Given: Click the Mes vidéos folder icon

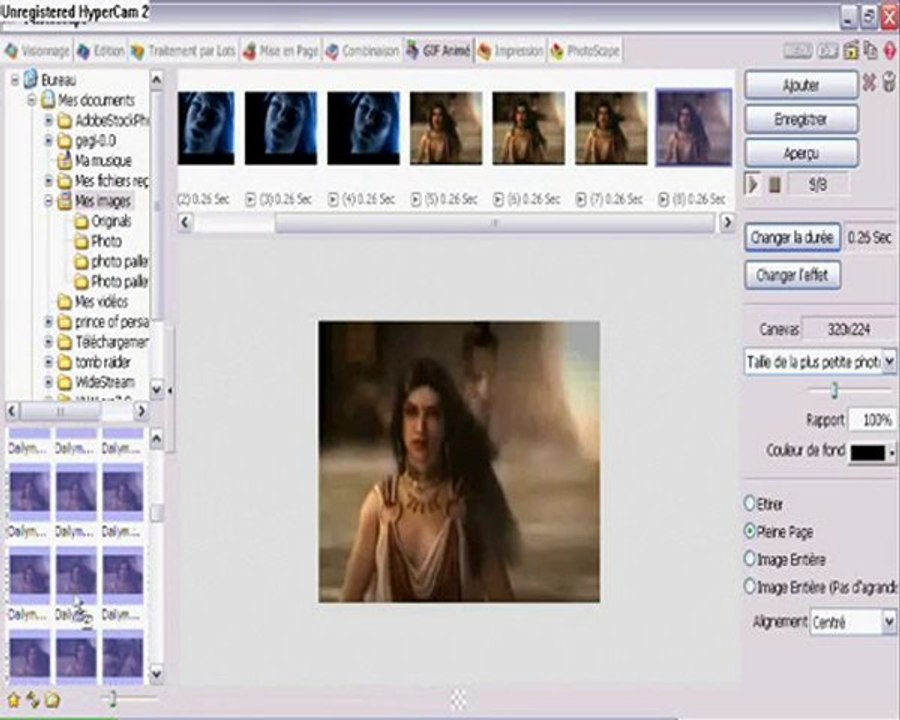Looking at the screenshot, I should [x=64, y=301].
